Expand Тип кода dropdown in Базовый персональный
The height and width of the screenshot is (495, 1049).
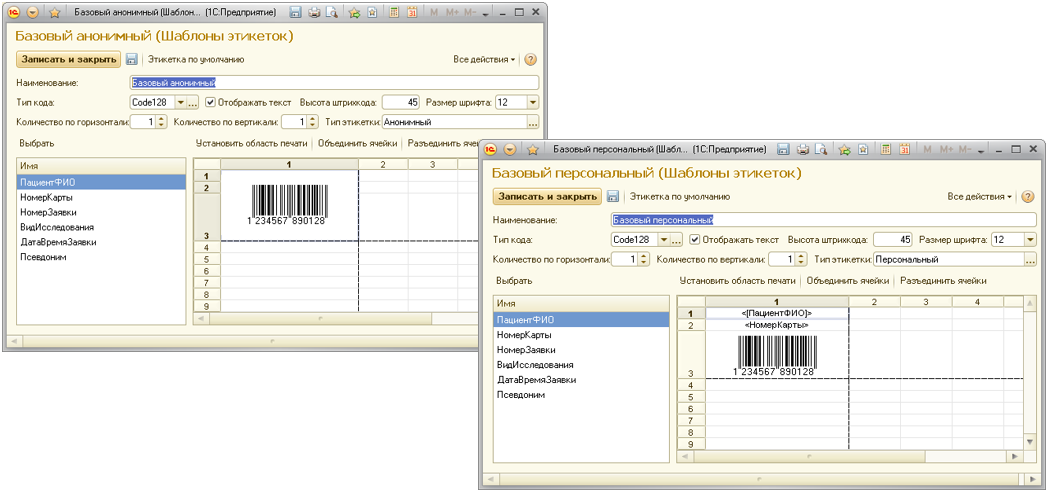pos(663,239)
